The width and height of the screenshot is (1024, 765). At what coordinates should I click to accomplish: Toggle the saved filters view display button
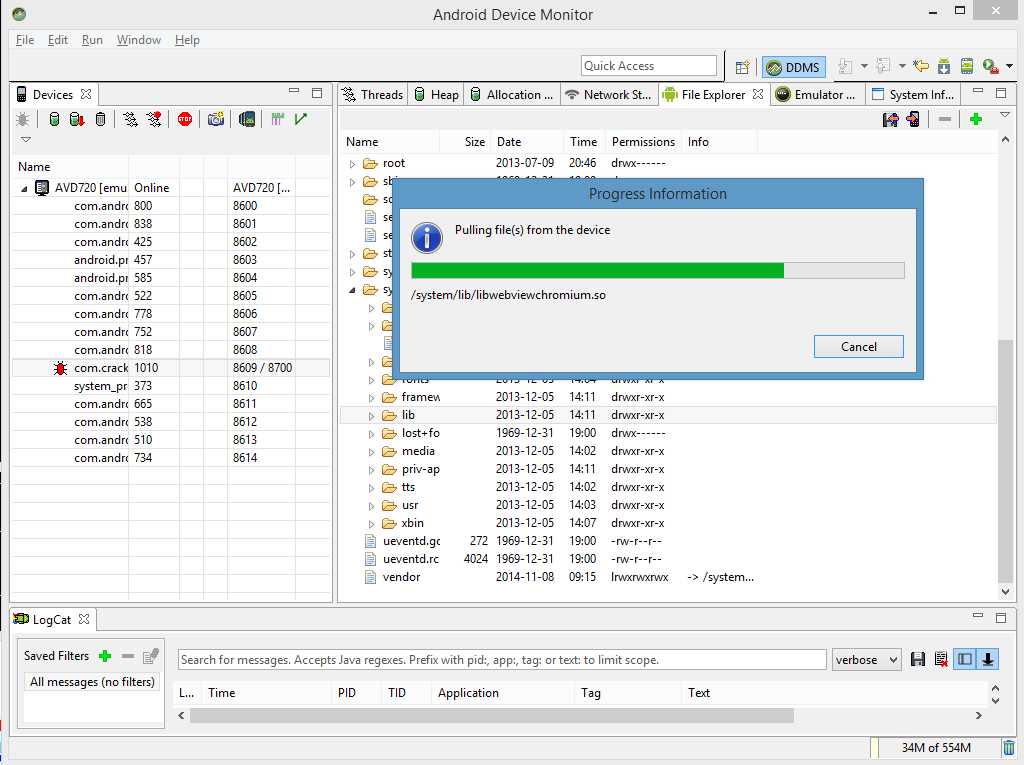965,660
